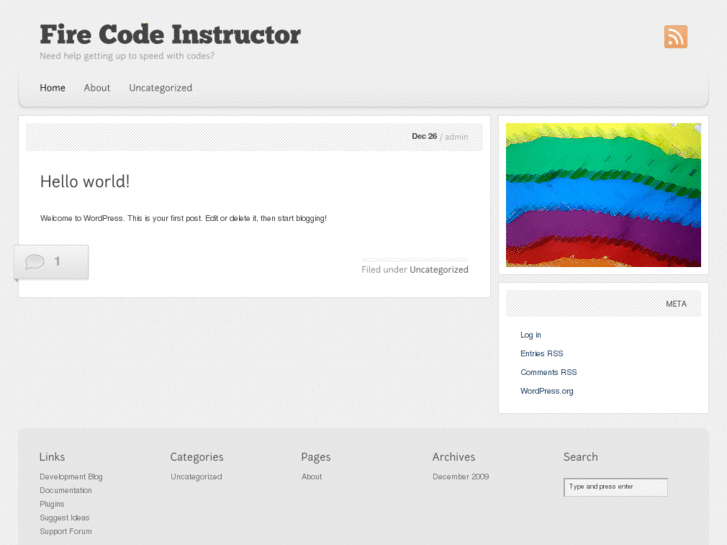Open the admin author link
The image size is (727, 545).
point(456,137)
